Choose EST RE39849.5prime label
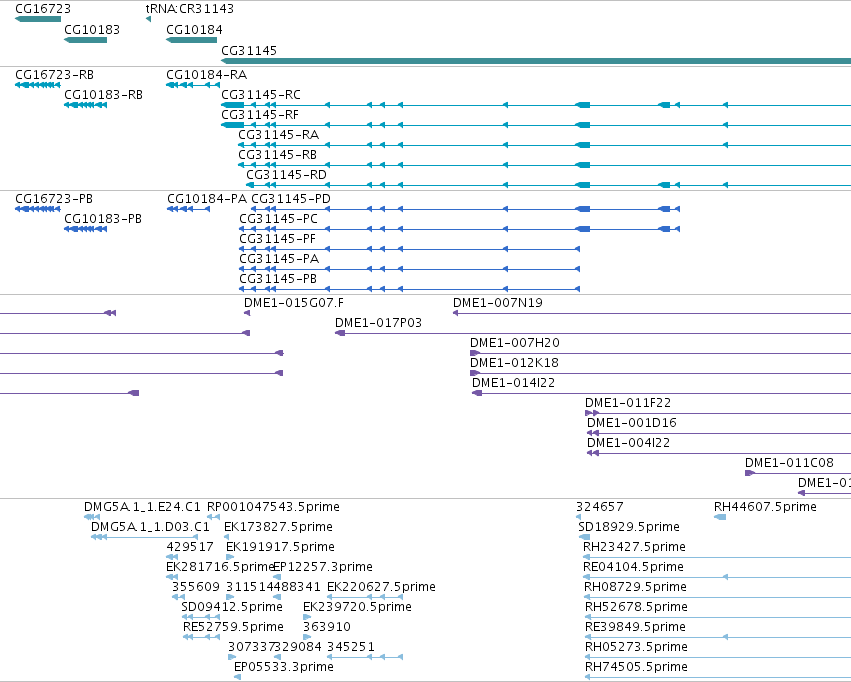851x682 pixels. click(635, 627)
